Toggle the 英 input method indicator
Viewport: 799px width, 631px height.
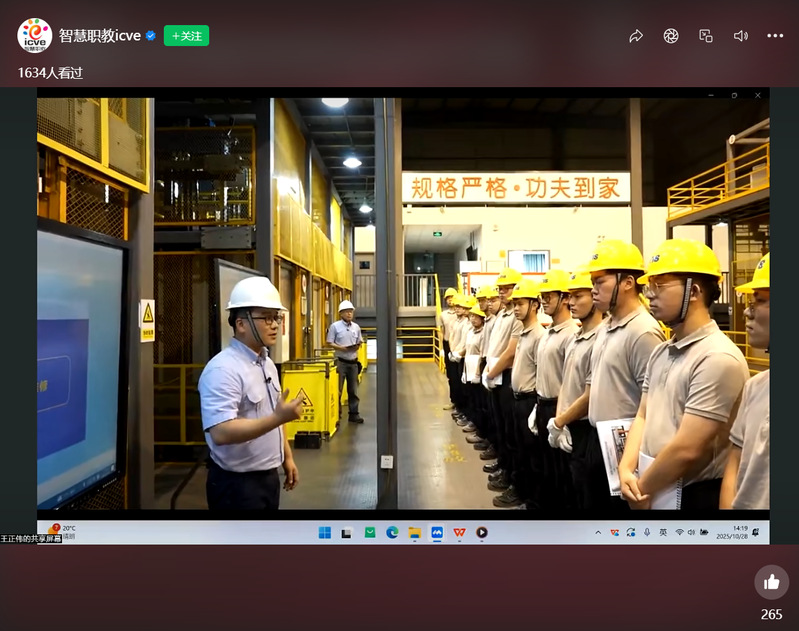click(x=663, y=533)
